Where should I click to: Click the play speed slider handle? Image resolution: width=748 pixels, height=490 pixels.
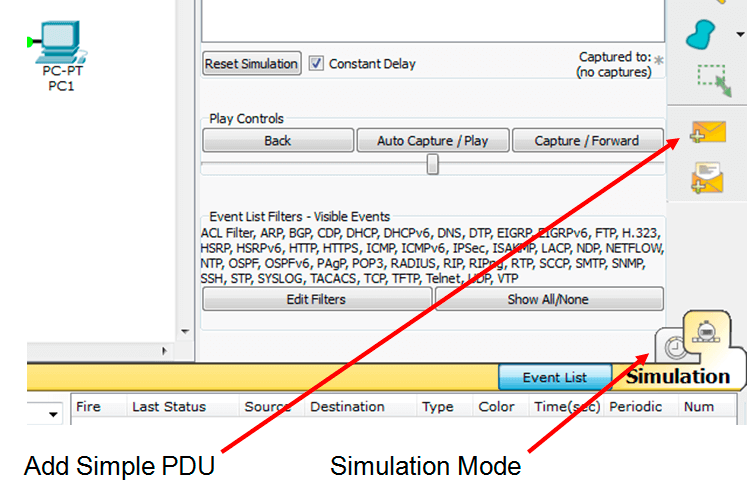click(x=432, y=164)
